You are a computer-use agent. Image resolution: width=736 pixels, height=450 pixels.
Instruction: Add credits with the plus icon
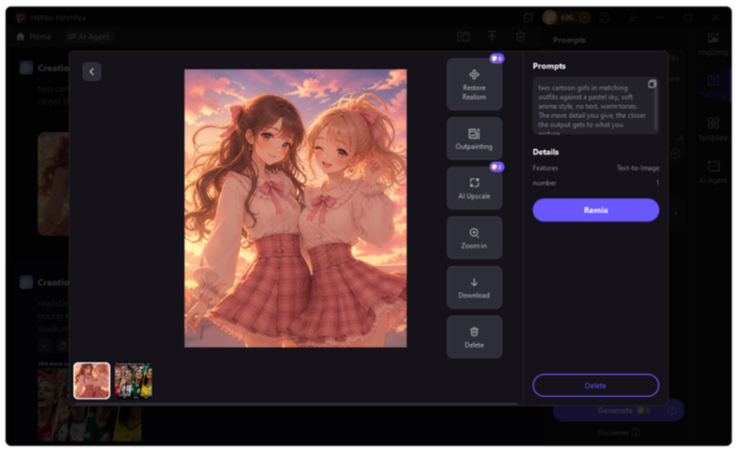pyautogui.click(x=584, y=18)
